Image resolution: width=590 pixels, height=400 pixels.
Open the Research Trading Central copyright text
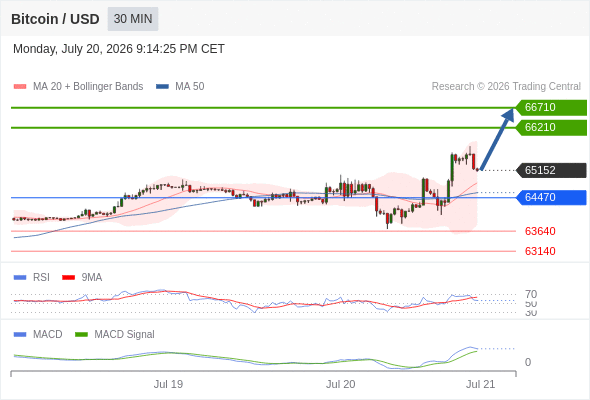506,87
